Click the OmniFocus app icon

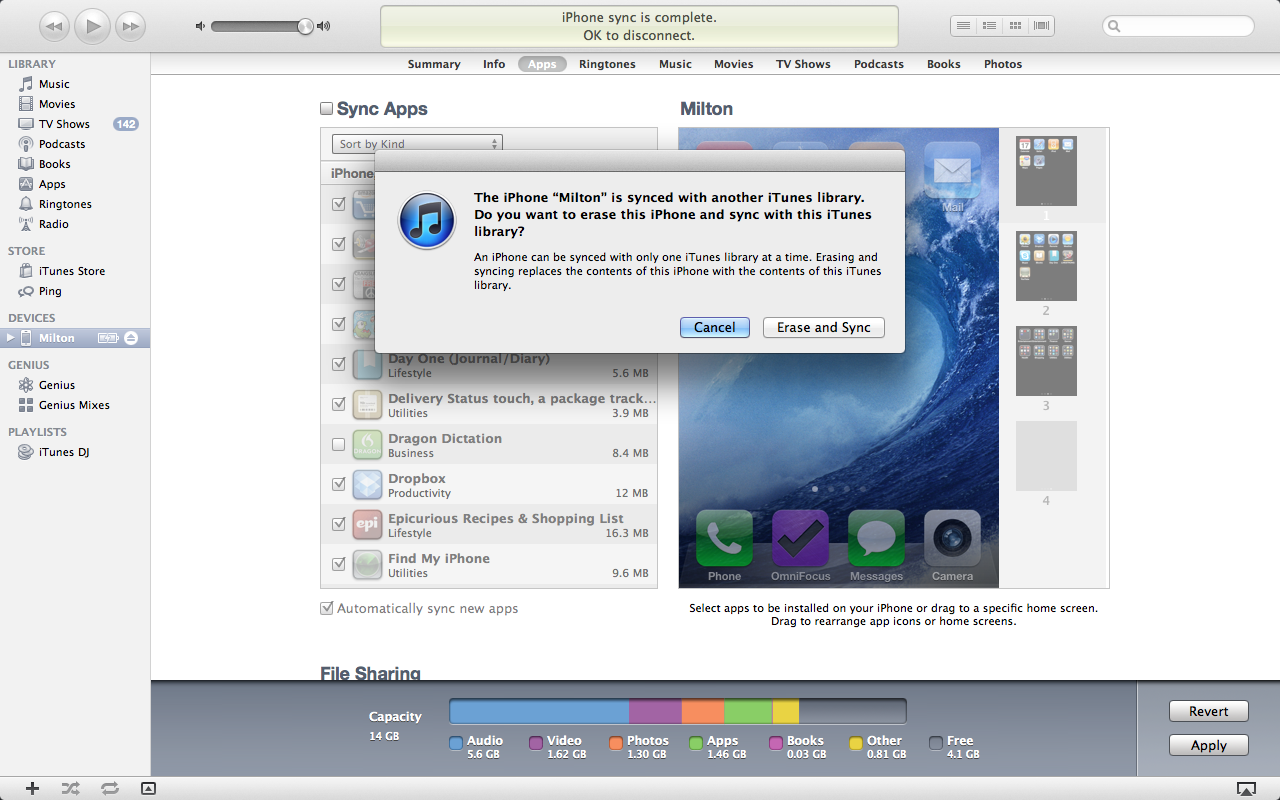[x=800, y=539]
